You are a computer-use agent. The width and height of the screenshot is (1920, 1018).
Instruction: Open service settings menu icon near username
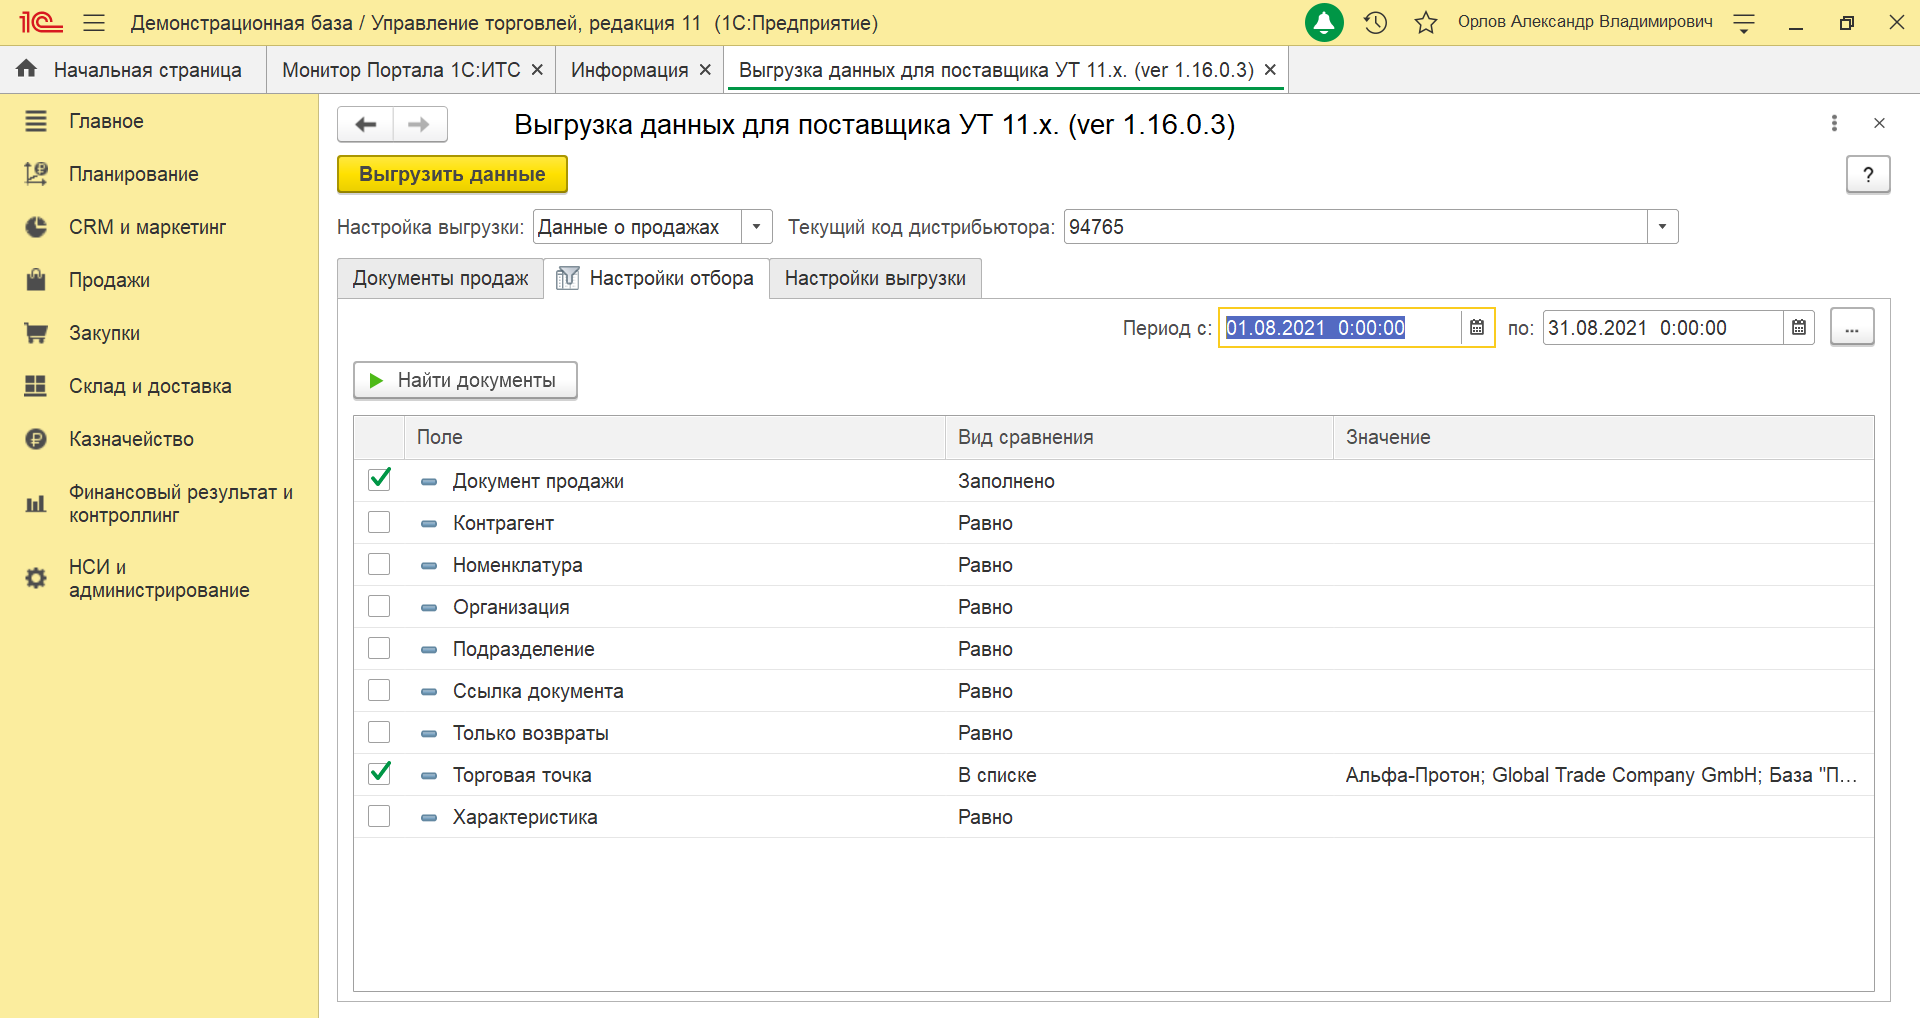click(x=1744, y=23)
